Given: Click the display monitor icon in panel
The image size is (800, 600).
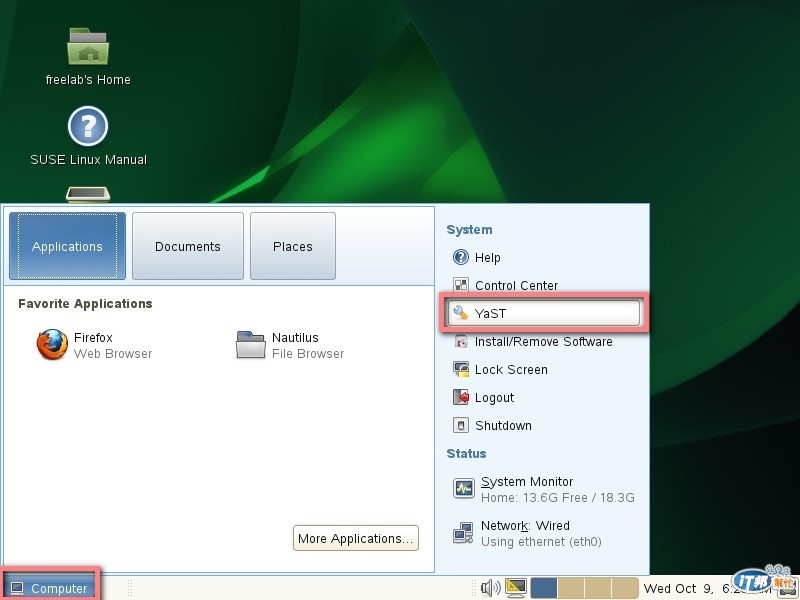Looking at the screenshot, I should tap(516, 588).
